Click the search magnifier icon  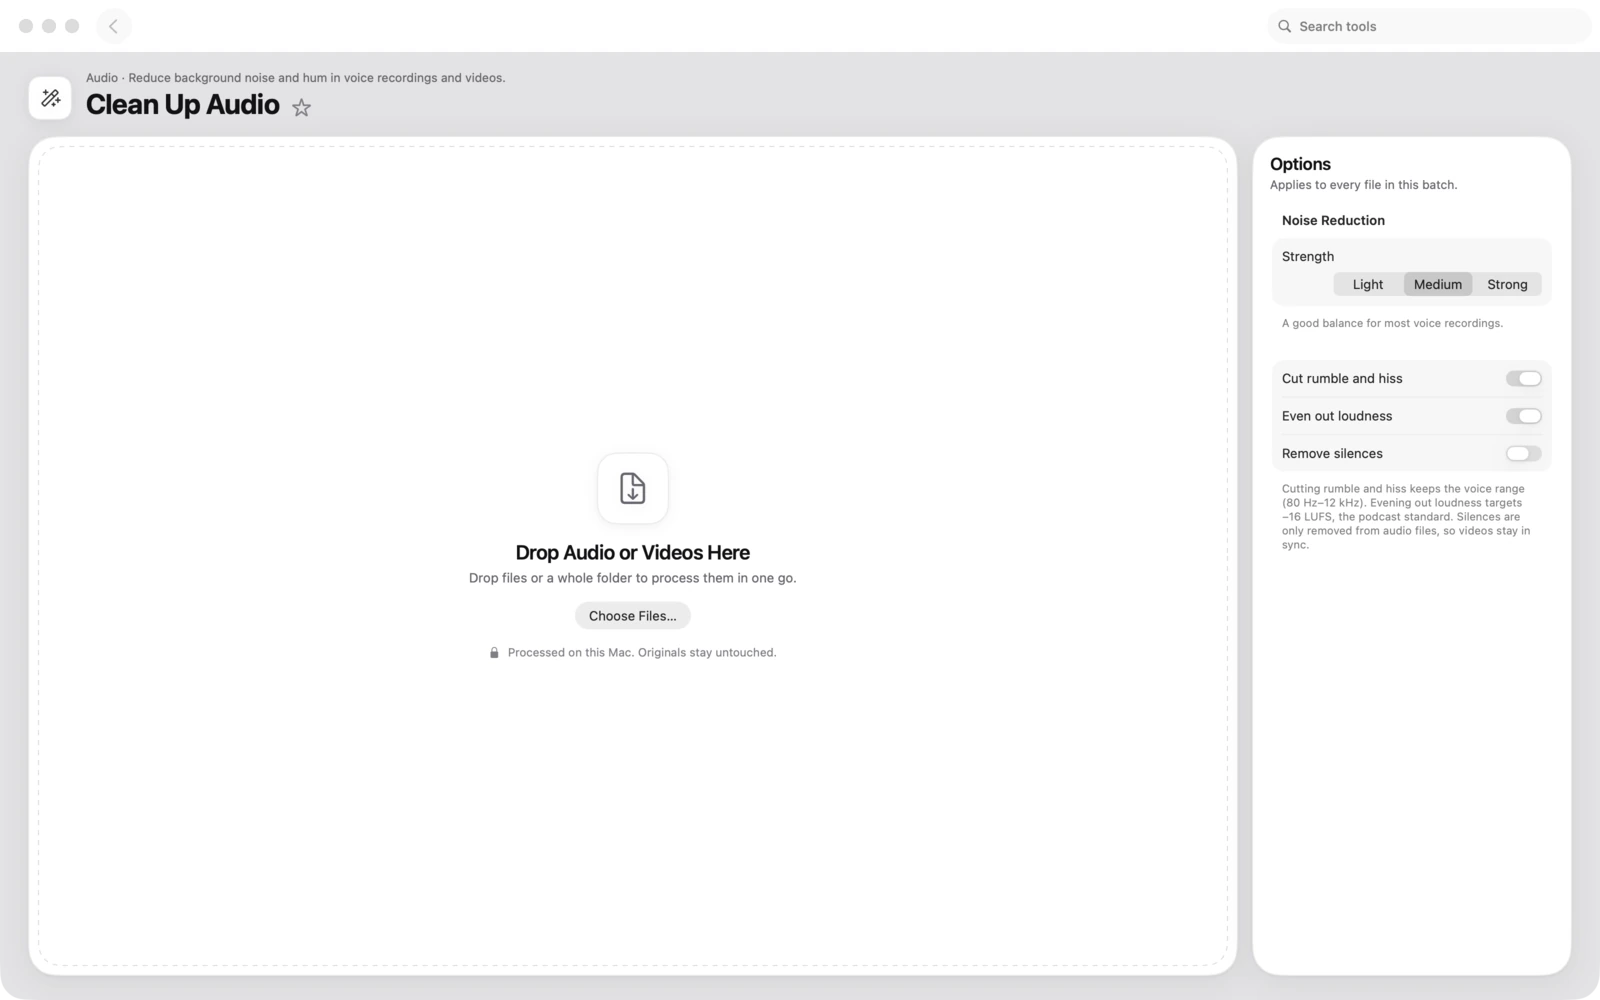click(x=1285, y=26)
